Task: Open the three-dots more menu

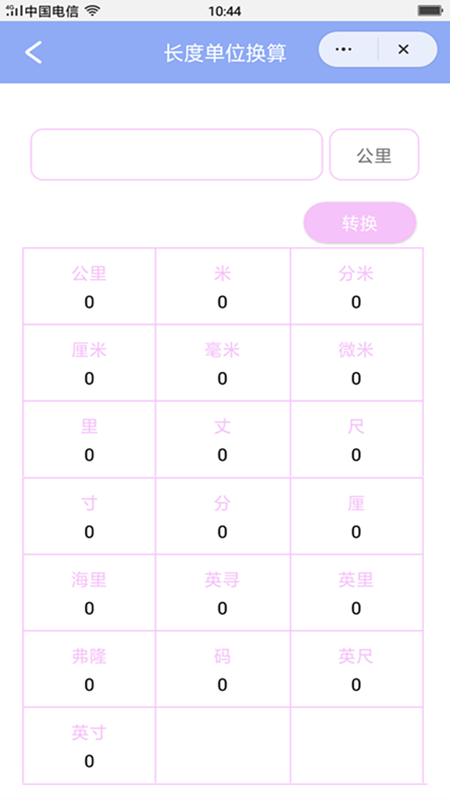Action: click(343, 49)
